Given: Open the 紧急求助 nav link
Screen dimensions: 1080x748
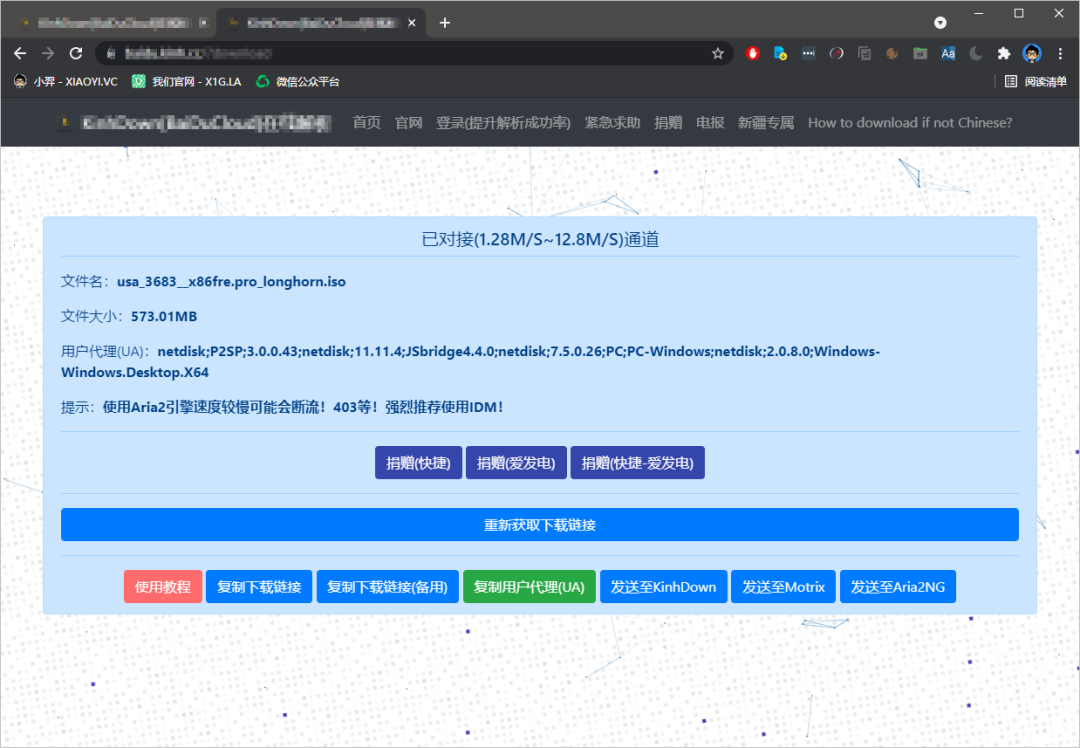Looking at the screenshot, I should (612, 123).
